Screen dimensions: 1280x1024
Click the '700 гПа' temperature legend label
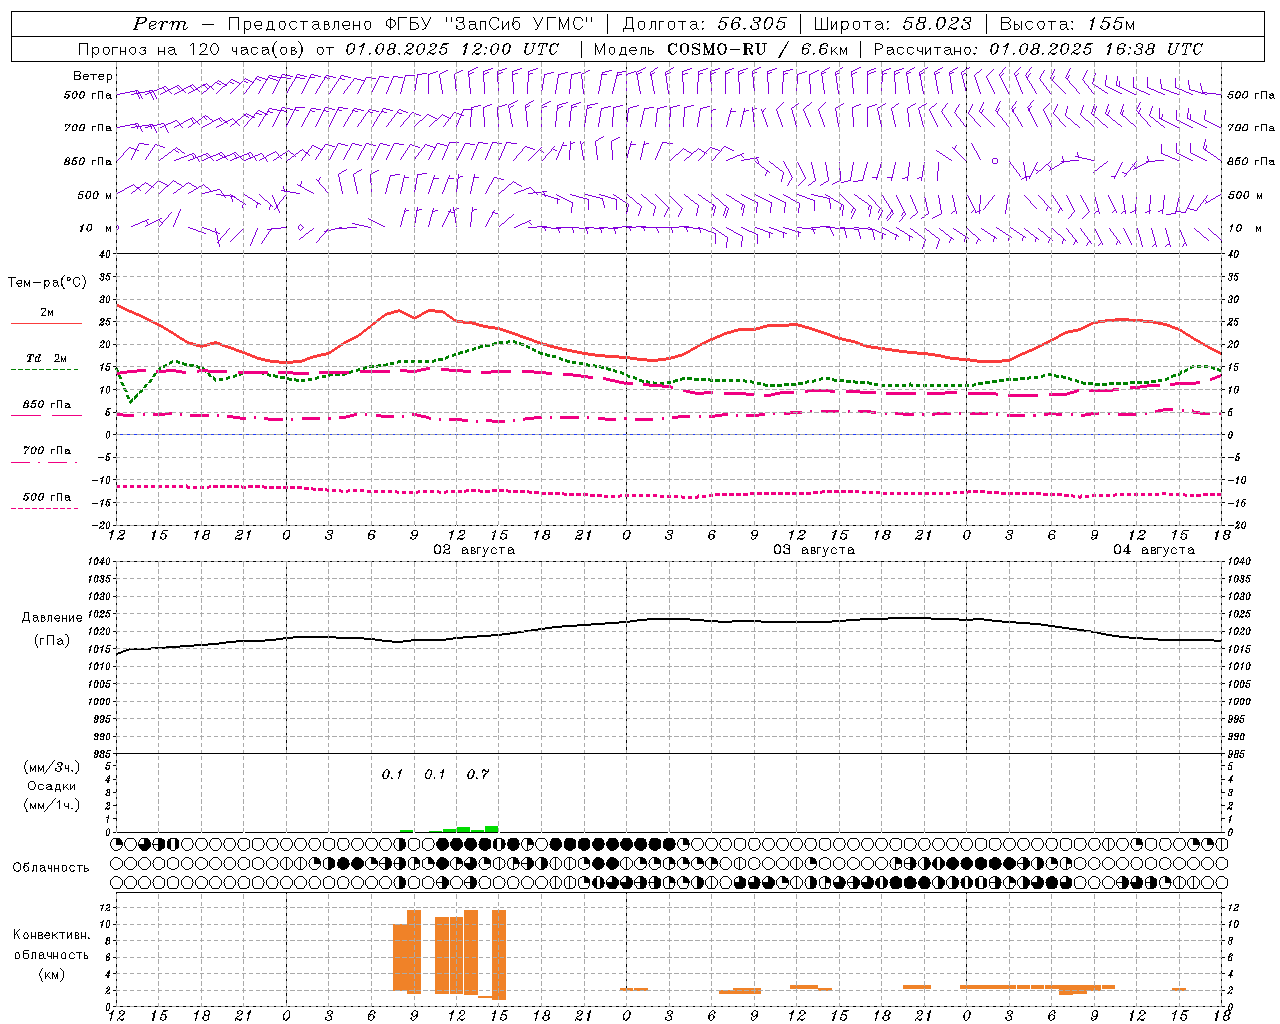[47, 451]
